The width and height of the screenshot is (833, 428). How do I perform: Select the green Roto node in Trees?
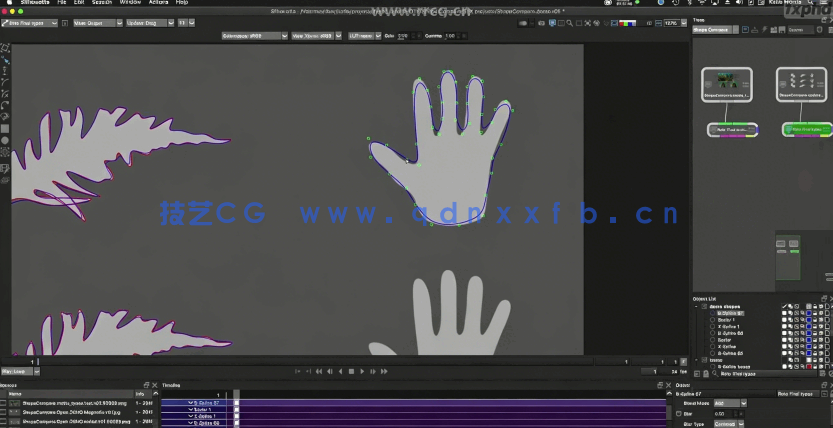[x=808, y=129]
